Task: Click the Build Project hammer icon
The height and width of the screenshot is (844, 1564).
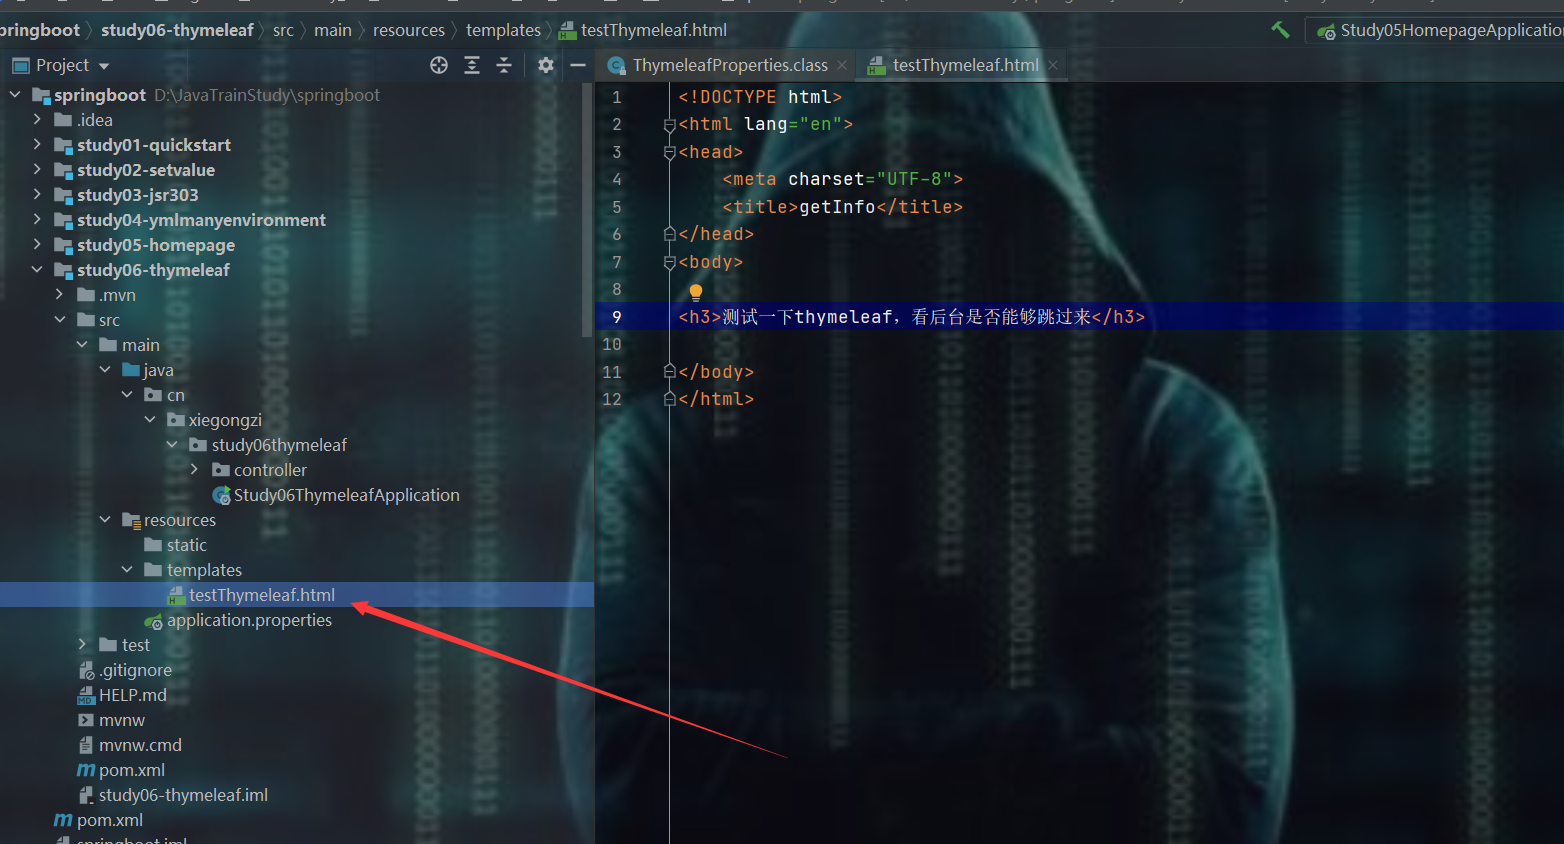Action: click(1280, 30)
